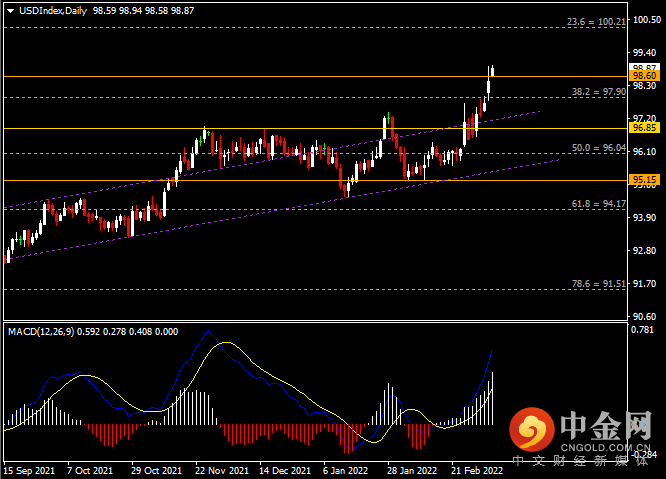Select the 95.15 orange price label
The image size is (666, 479).
644,180
